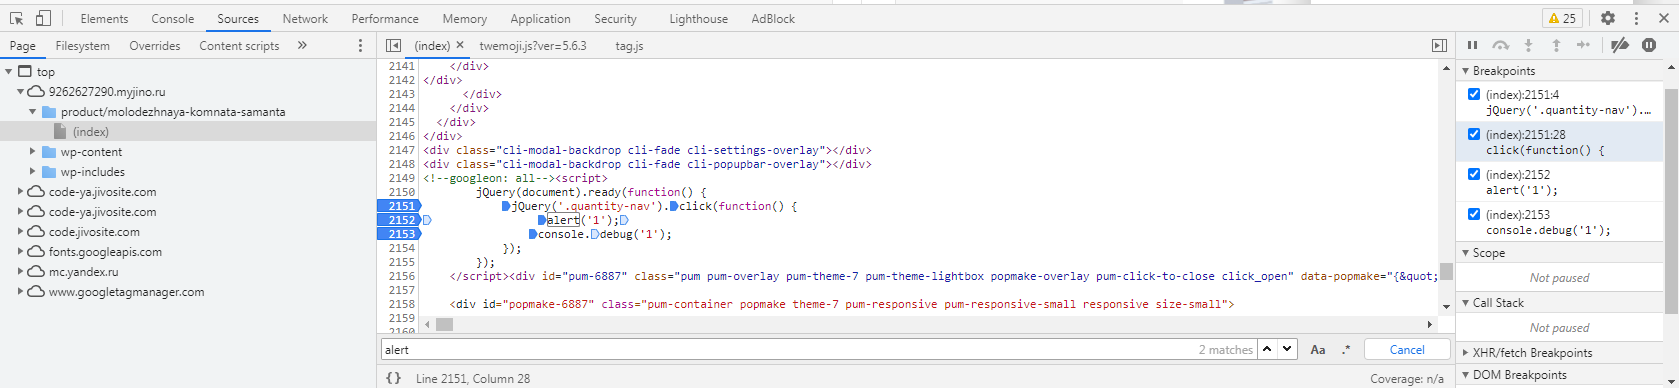This screenshot has width=1679, height=388.
Task: Pause script execution
Action: point(1472,45)
